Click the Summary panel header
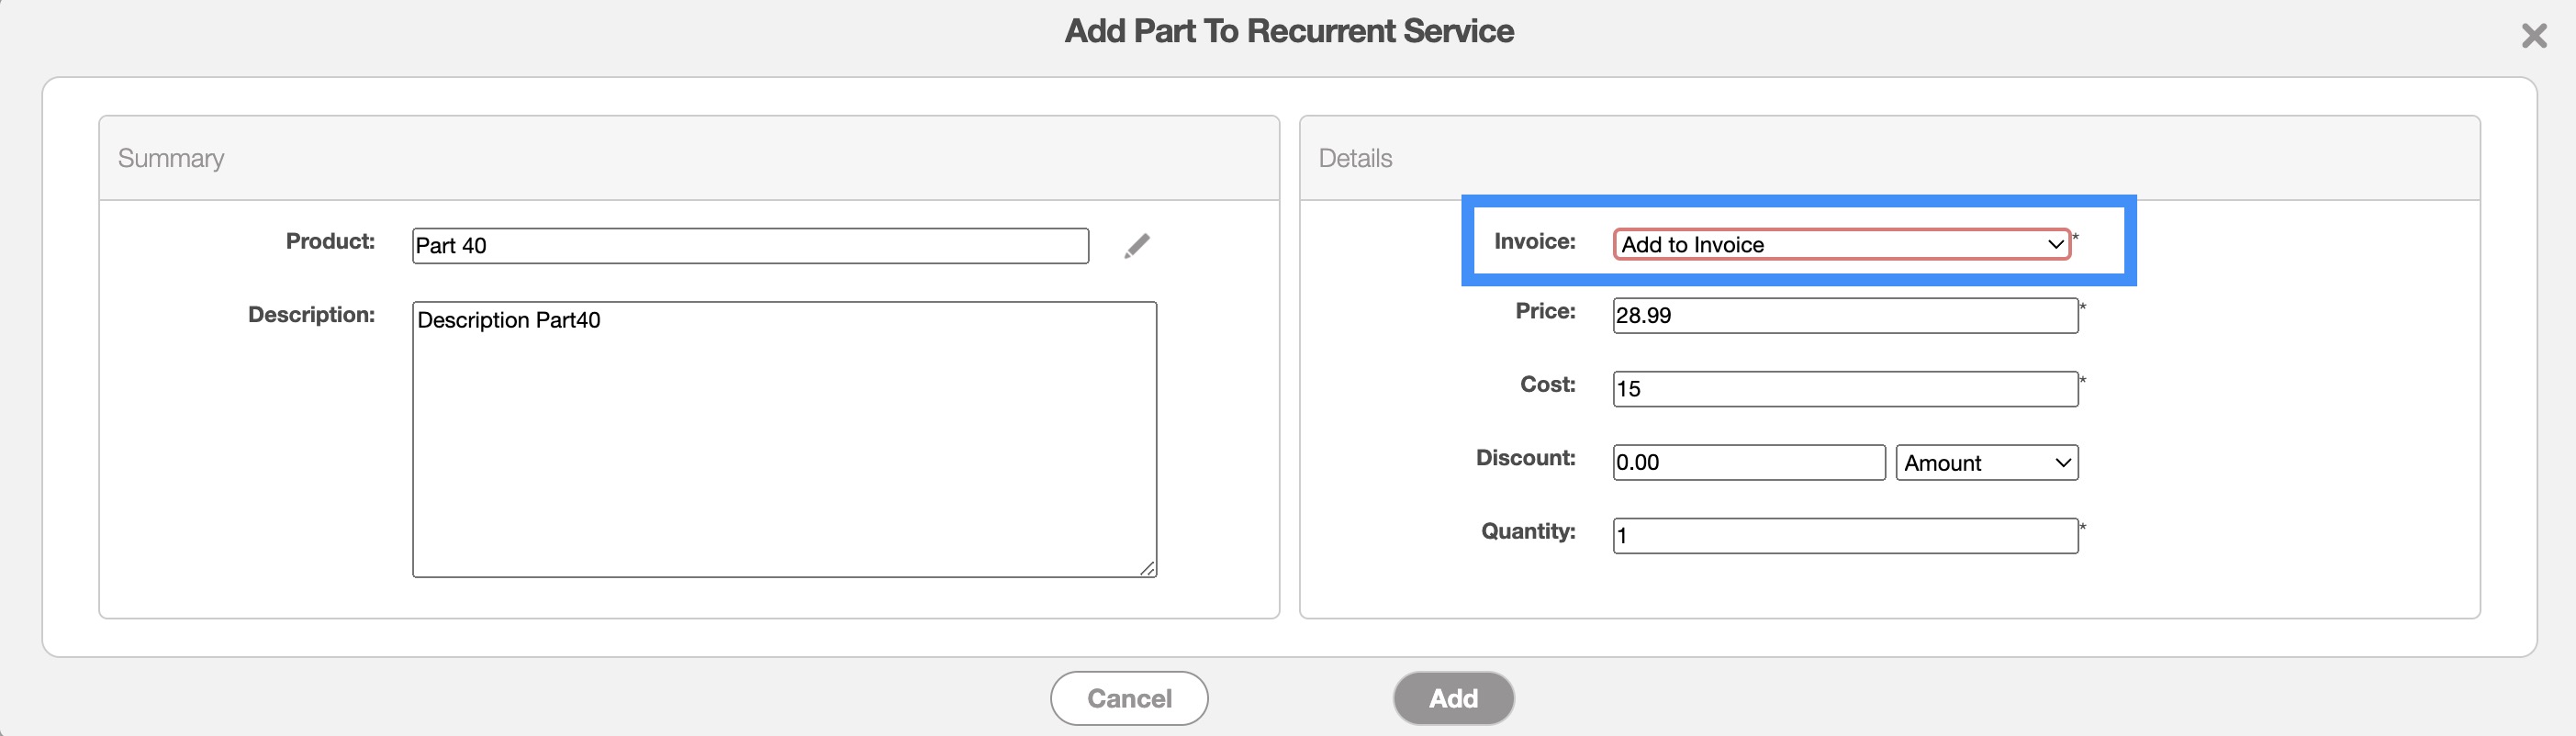Image resolution: width=2576 pixels, height=736 pixels. click(x=171, y=158)
